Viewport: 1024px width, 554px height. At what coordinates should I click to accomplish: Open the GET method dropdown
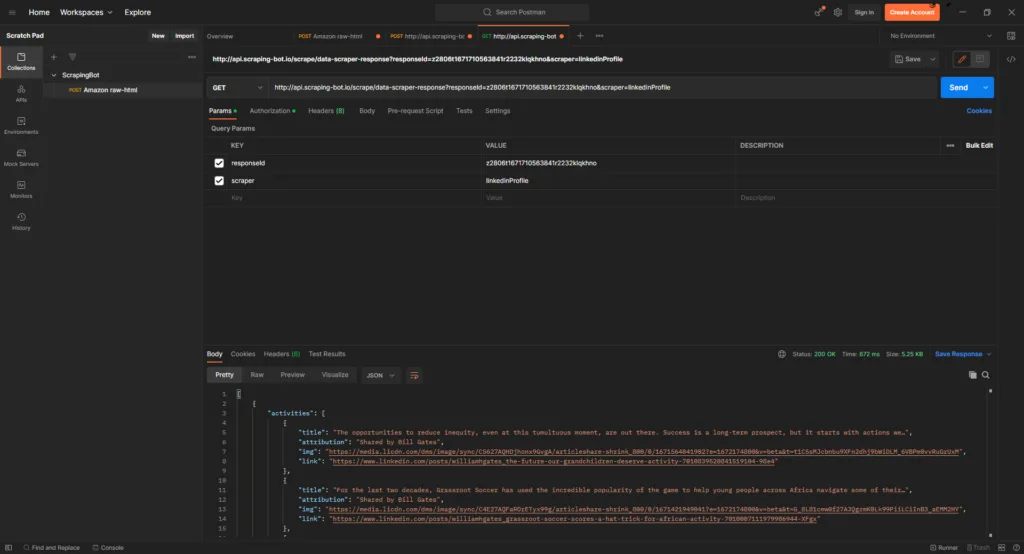[237, 88]
